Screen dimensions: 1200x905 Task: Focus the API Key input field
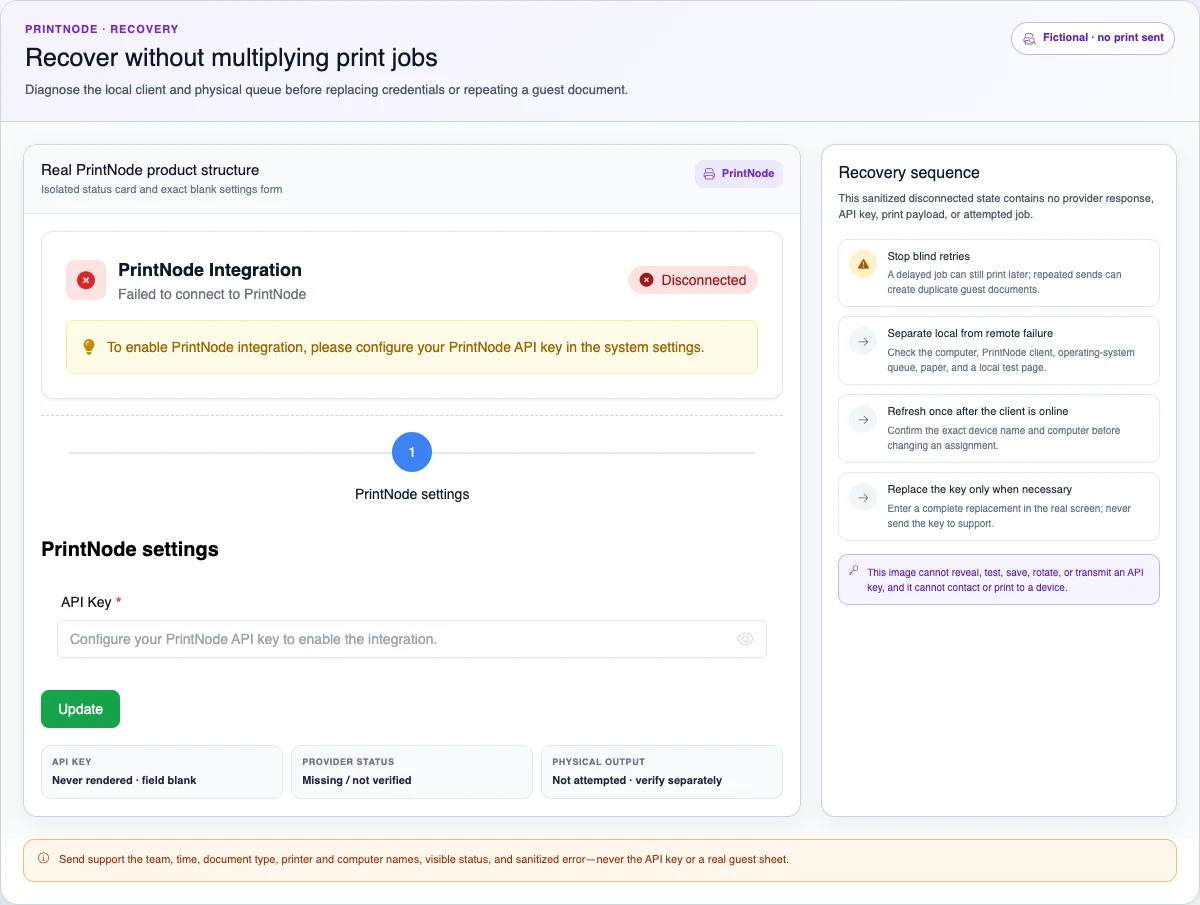click(x=412, y=639)
